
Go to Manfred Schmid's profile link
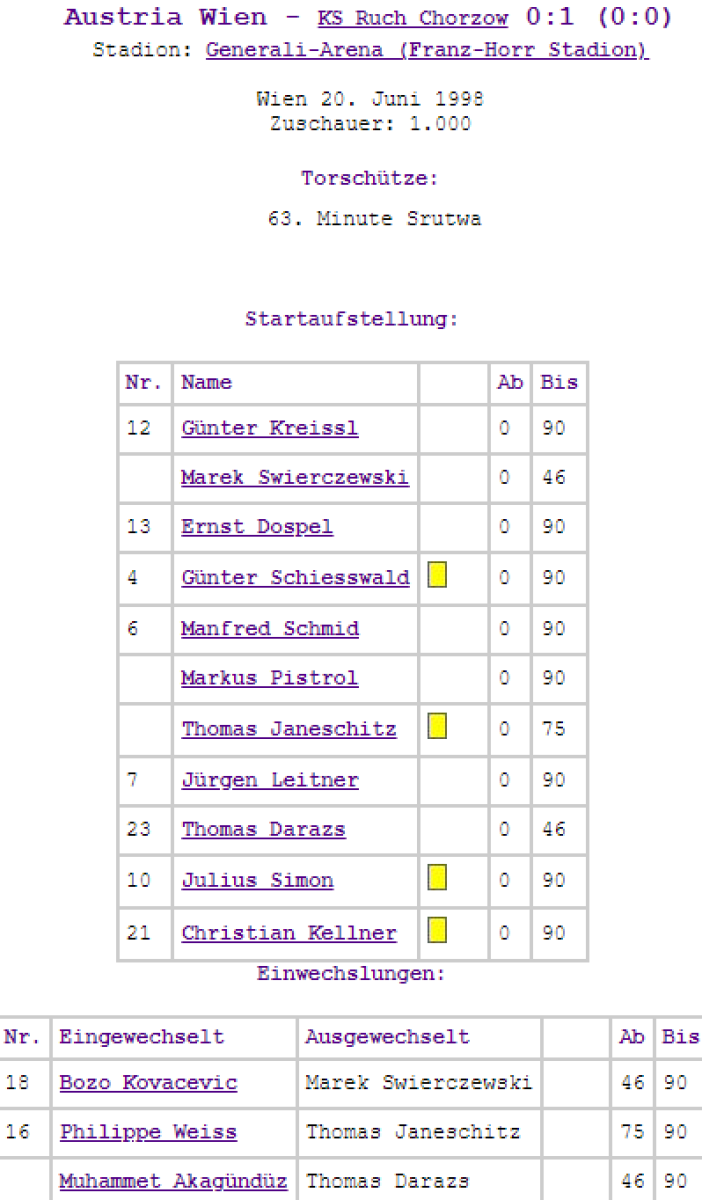[x=270, y=629]
